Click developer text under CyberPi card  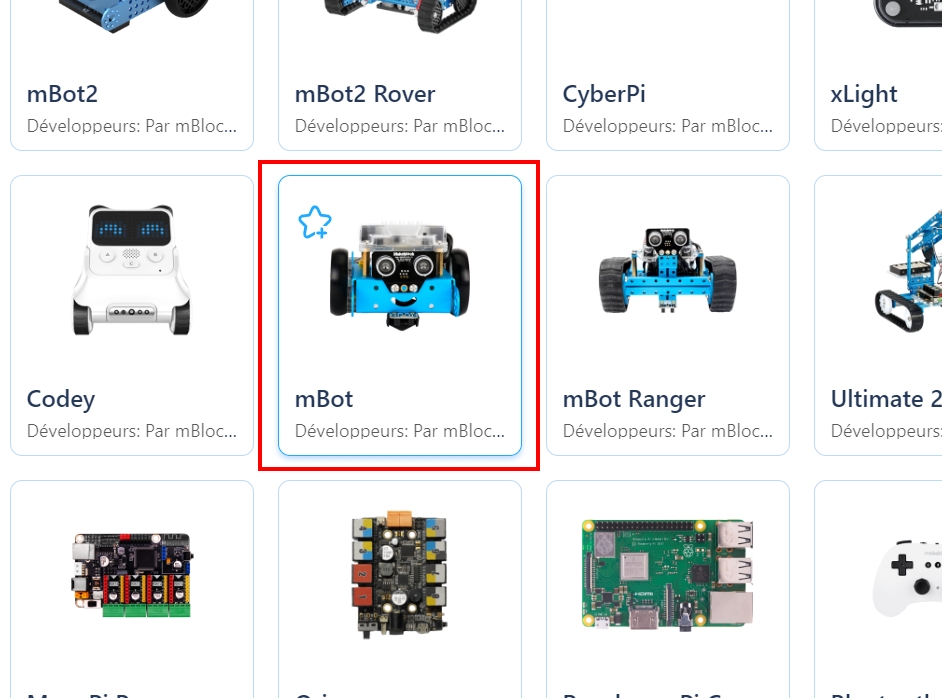point(667,126)
